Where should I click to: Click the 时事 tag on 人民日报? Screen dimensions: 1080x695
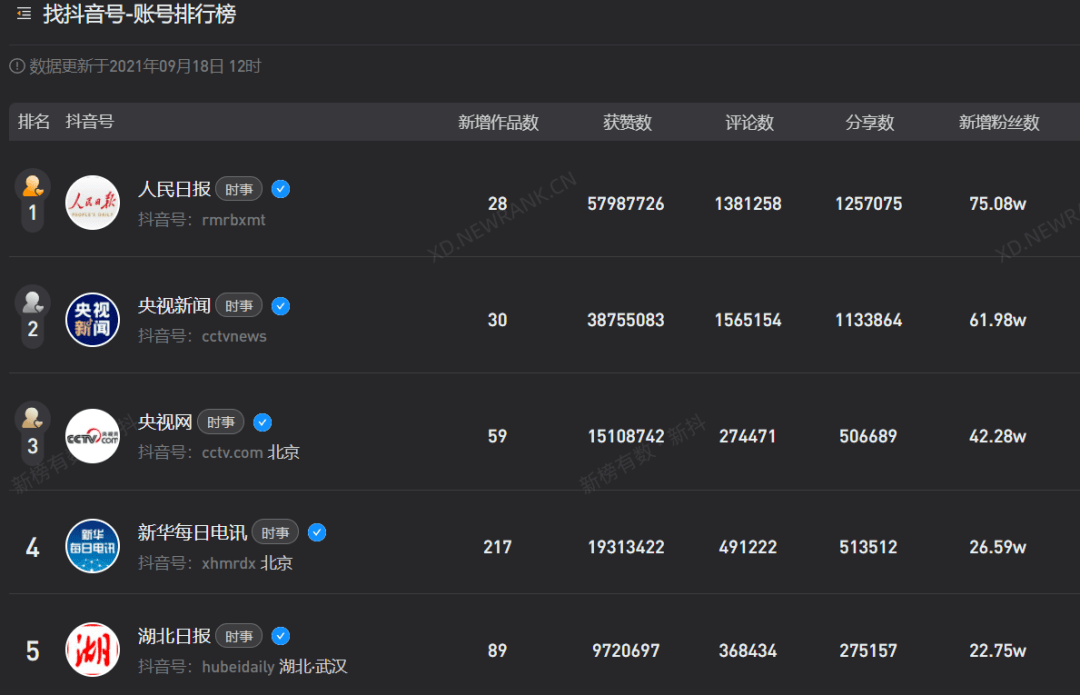tap(239, 189)
